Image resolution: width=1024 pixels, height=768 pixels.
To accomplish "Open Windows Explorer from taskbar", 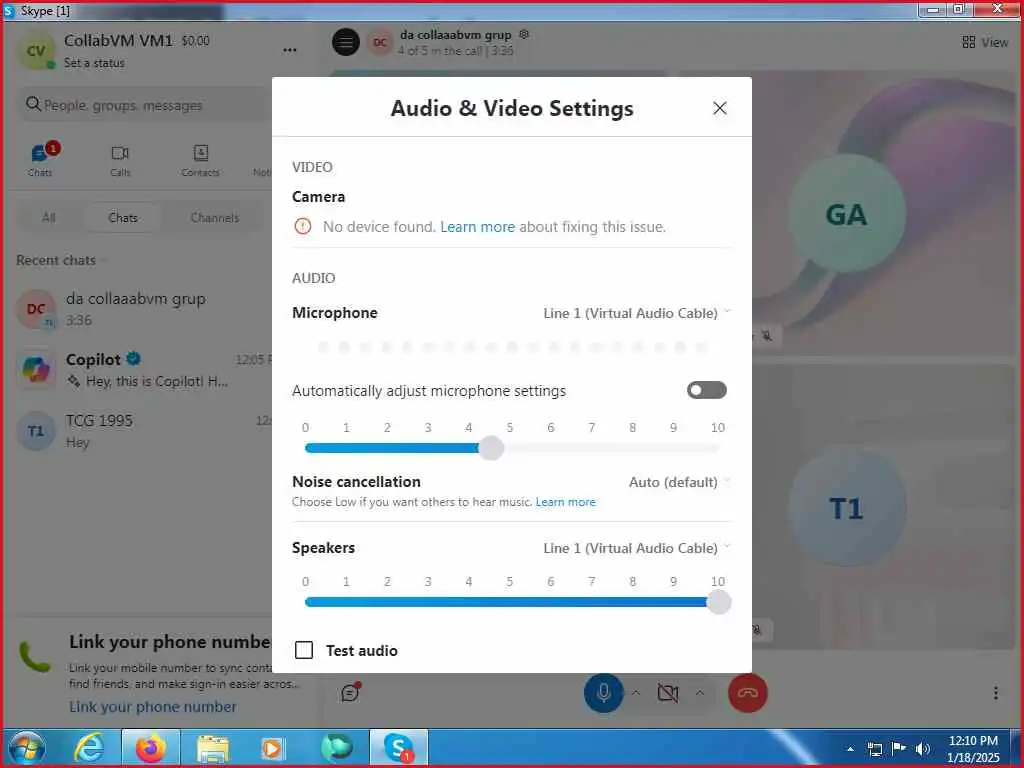I will [212, 748].
